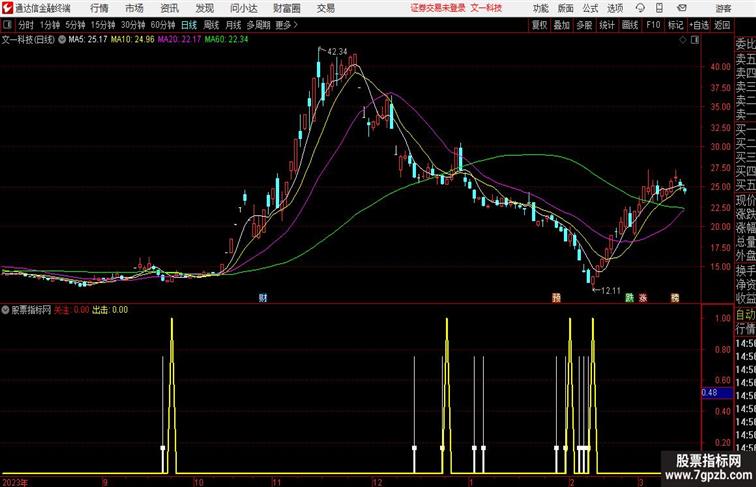Toggle the side panel icon beside the diamond
Image resolution: width=756 pixels, height=487 pixels.
(x=695, y=40)
